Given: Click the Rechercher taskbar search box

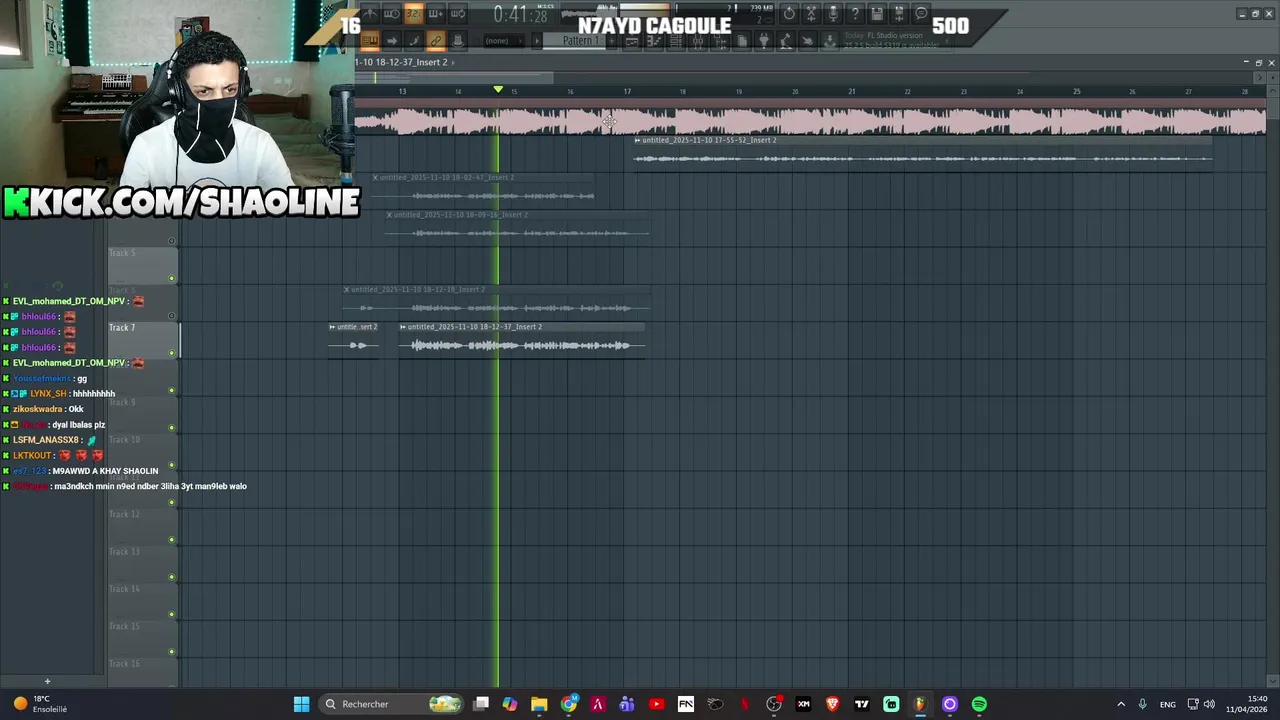Looking at the screenshot, I should pos(392,704).
